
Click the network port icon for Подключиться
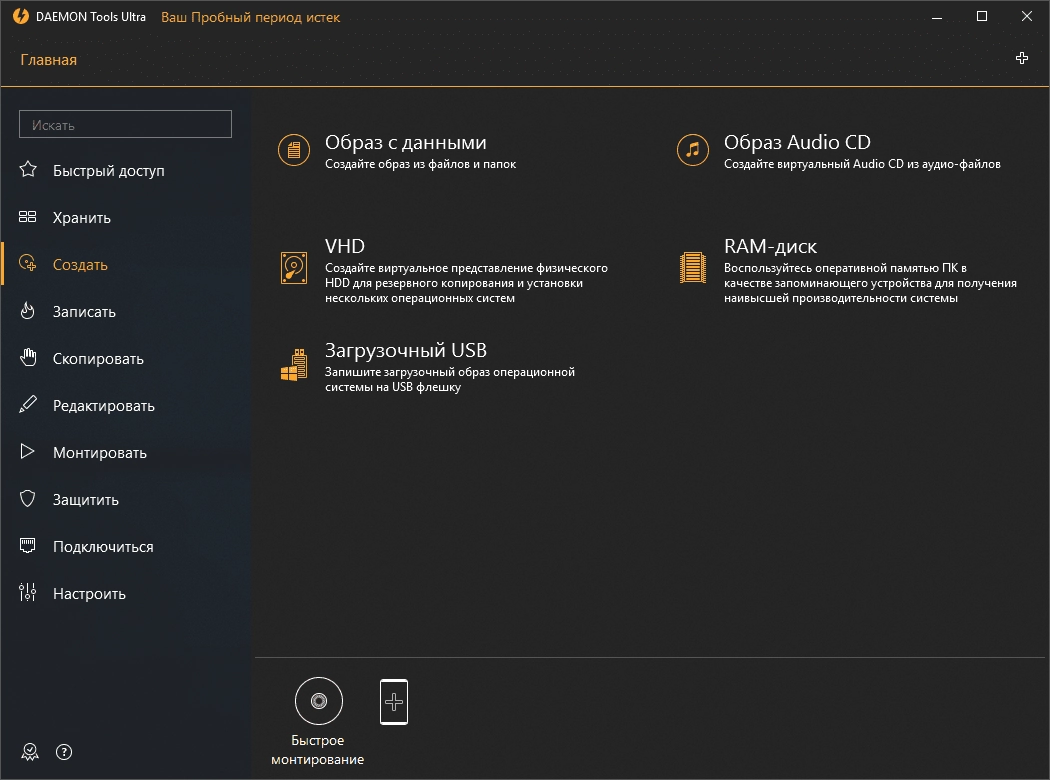[27, 545]
